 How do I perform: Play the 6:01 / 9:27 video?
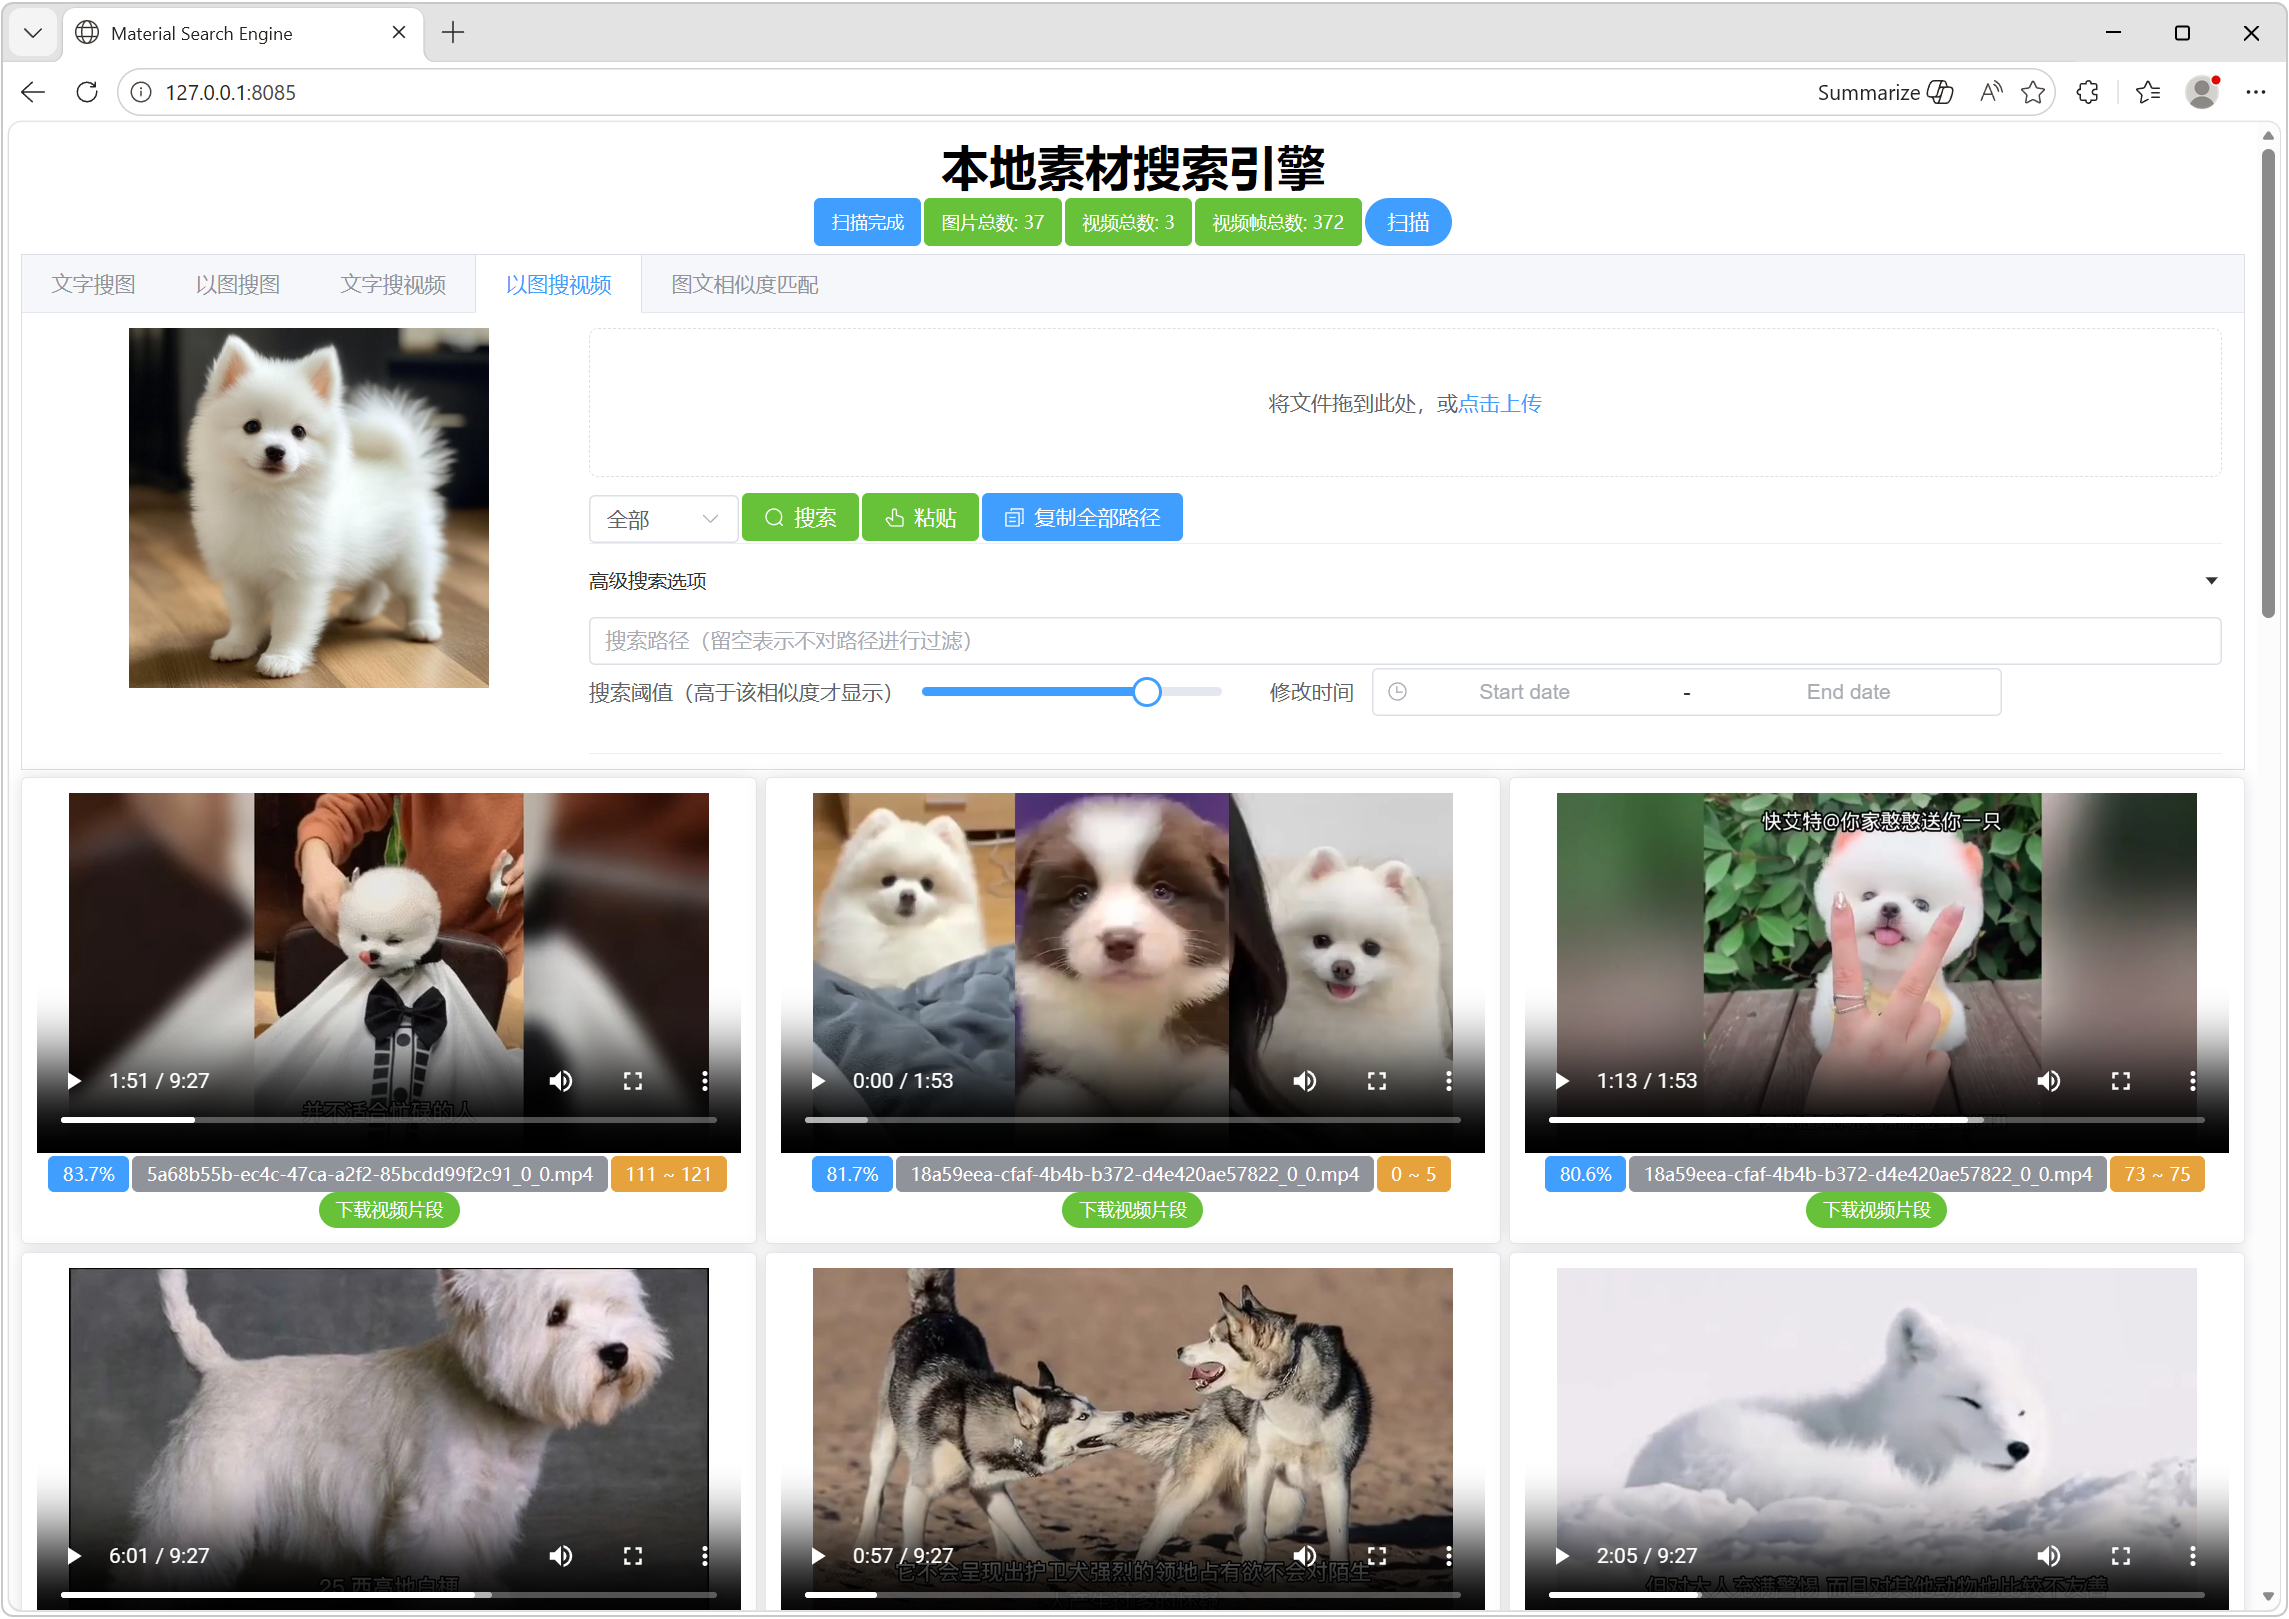pyautogui.click(x=74, y=1556)
